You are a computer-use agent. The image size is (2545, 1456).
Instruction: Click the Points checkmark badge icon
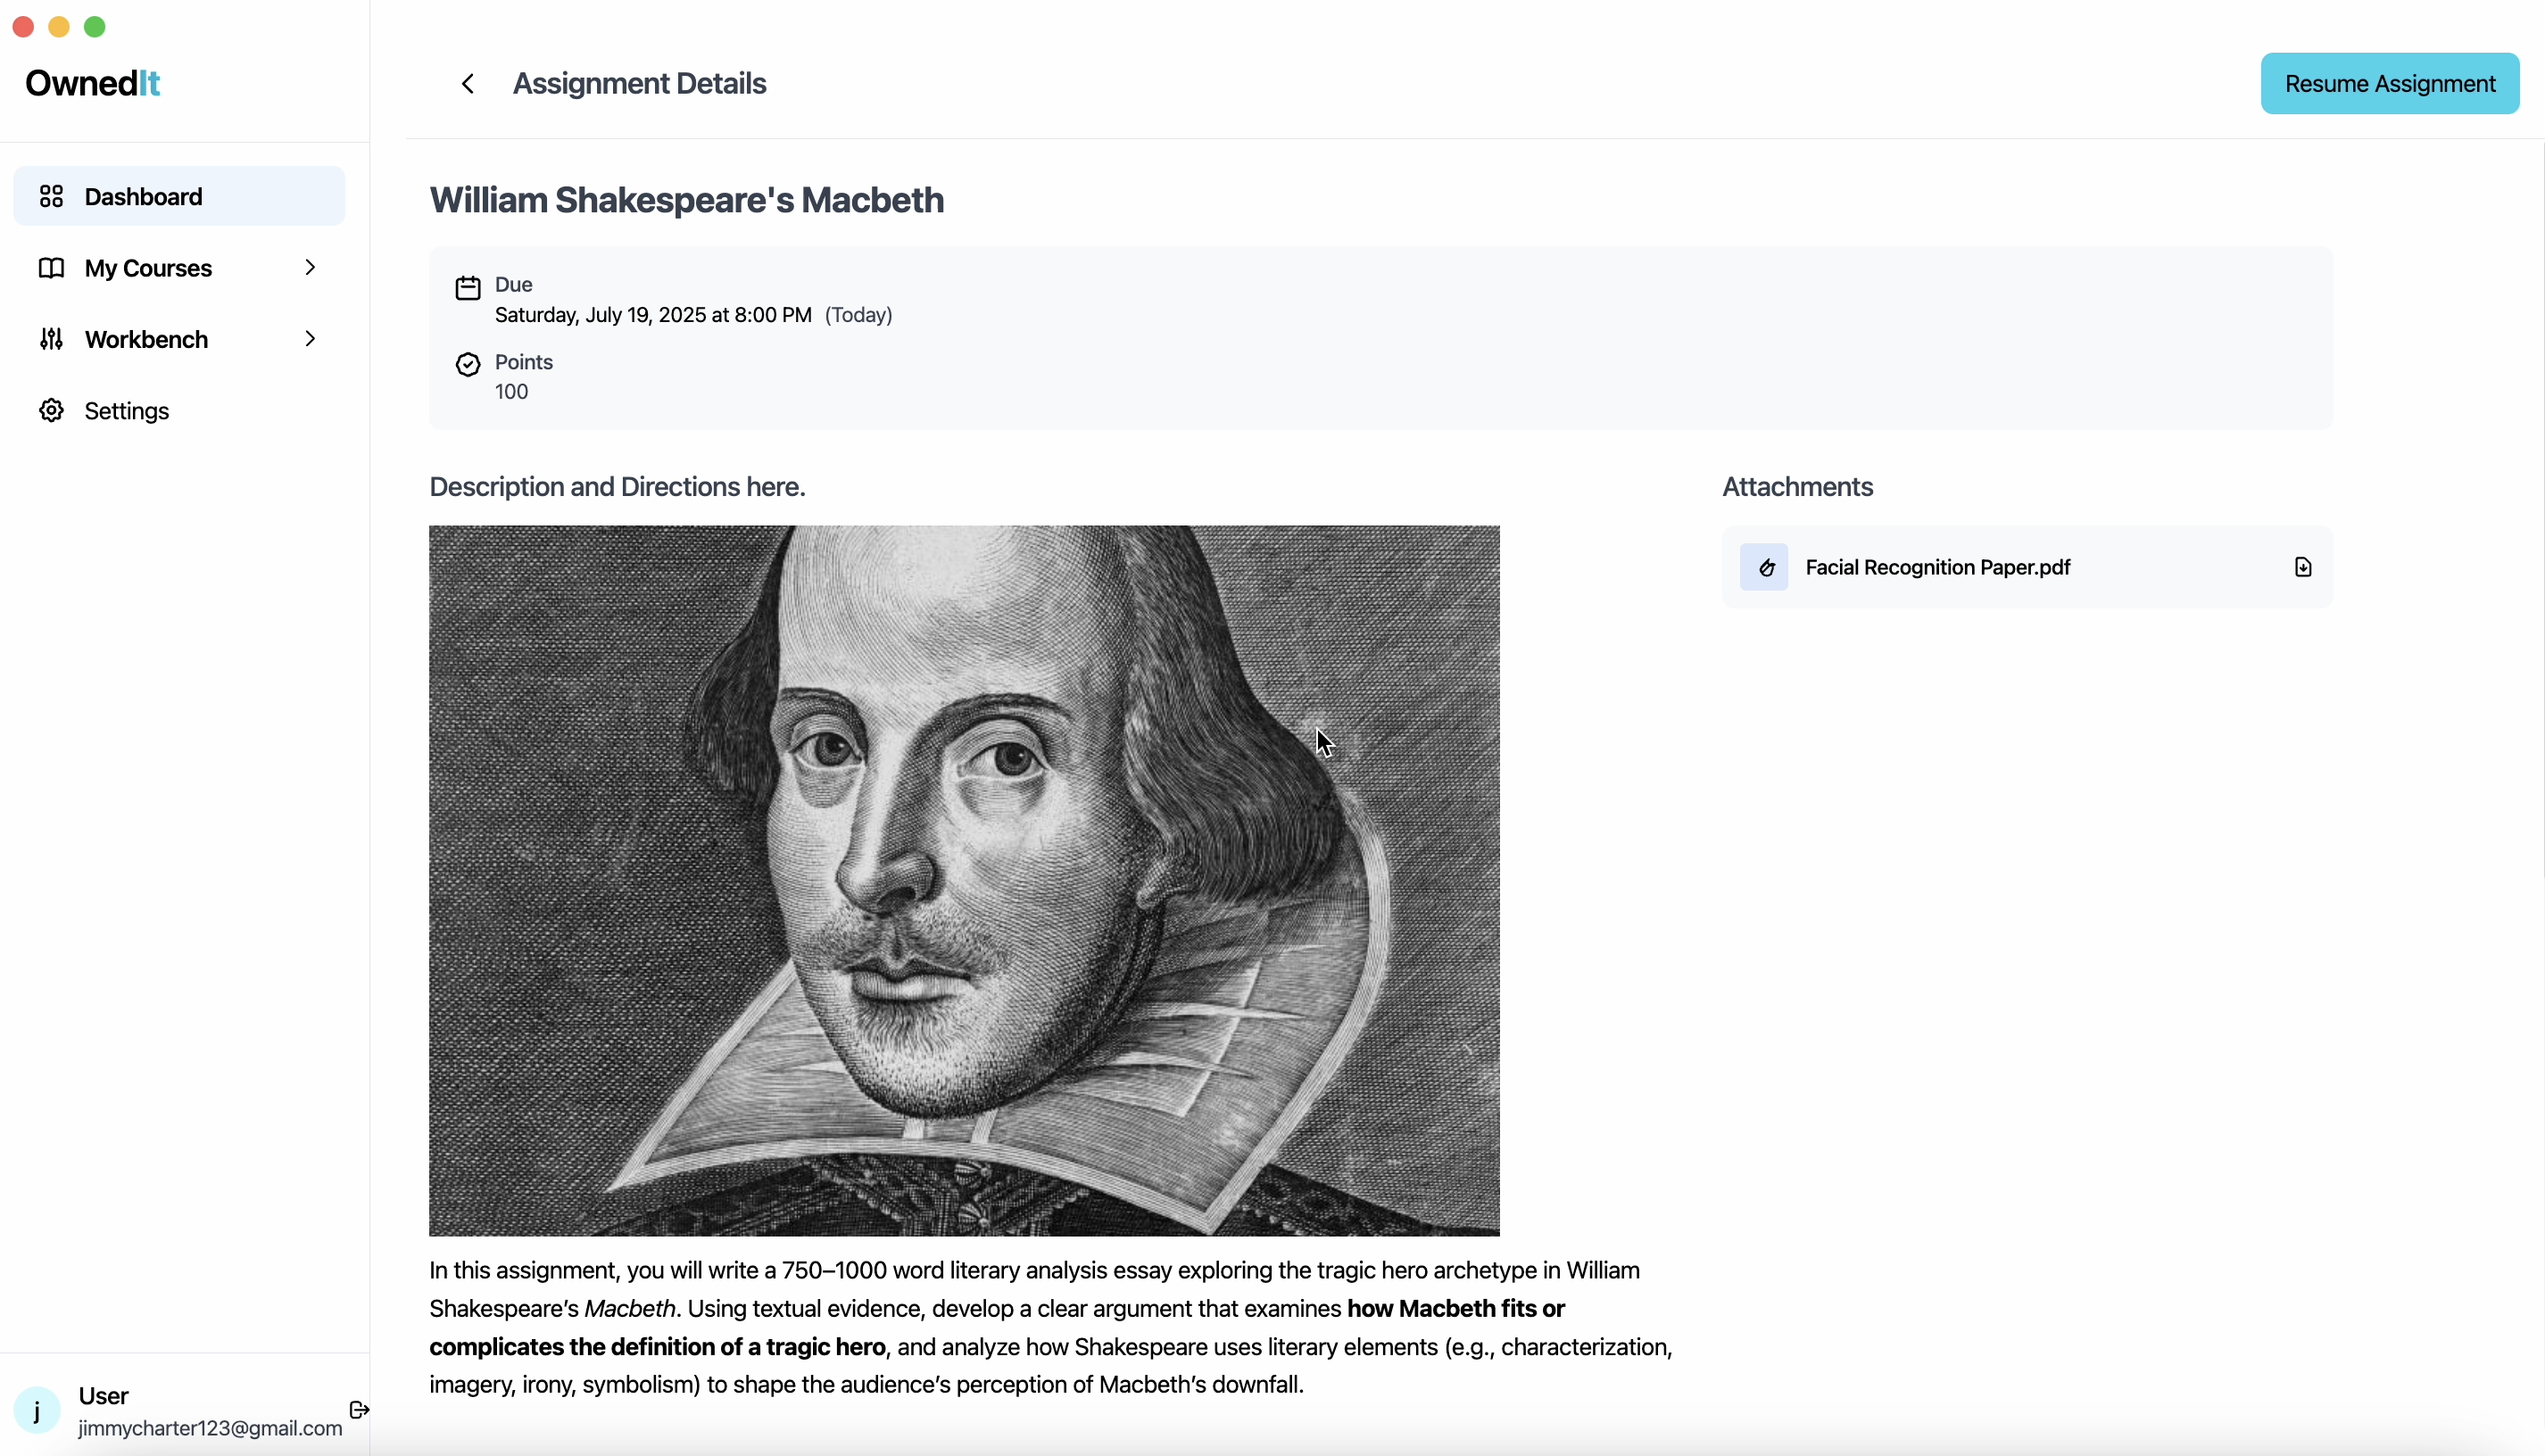[468, 364]
